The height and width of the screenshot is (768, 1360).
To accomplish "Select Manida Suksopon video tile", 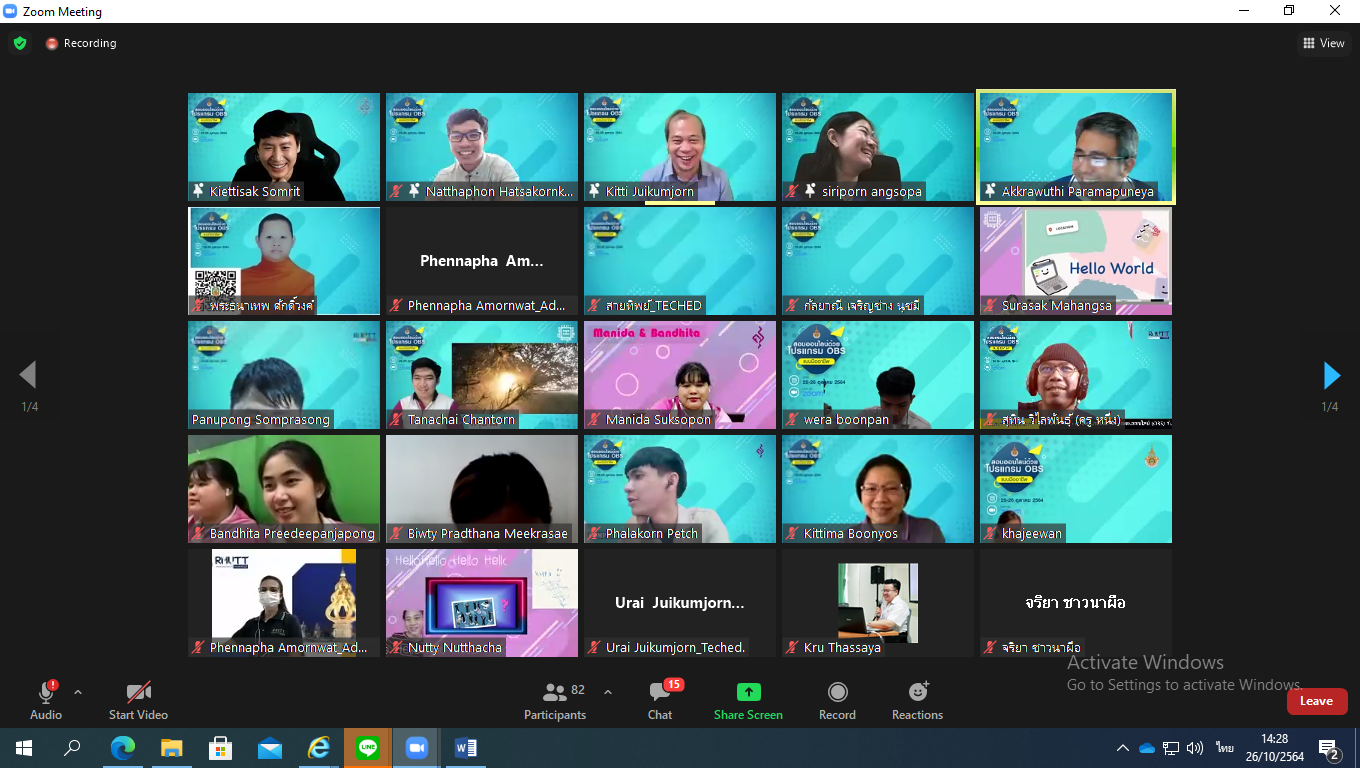I will point(680,375).
